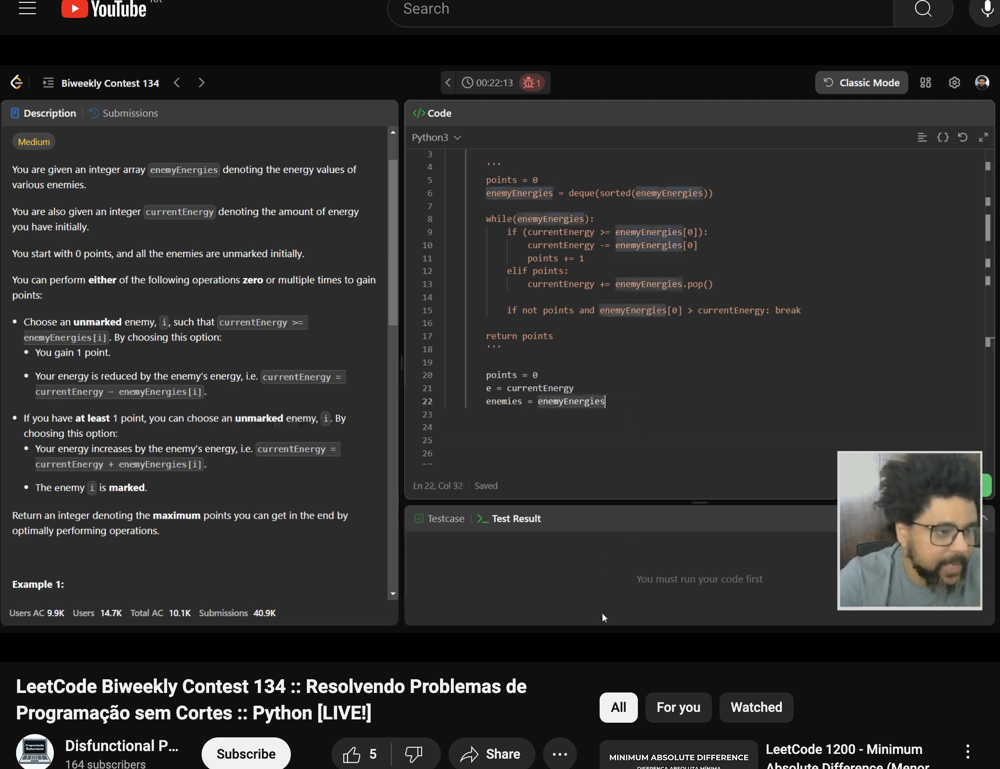Open the layout grid icon

pos(925,83)
